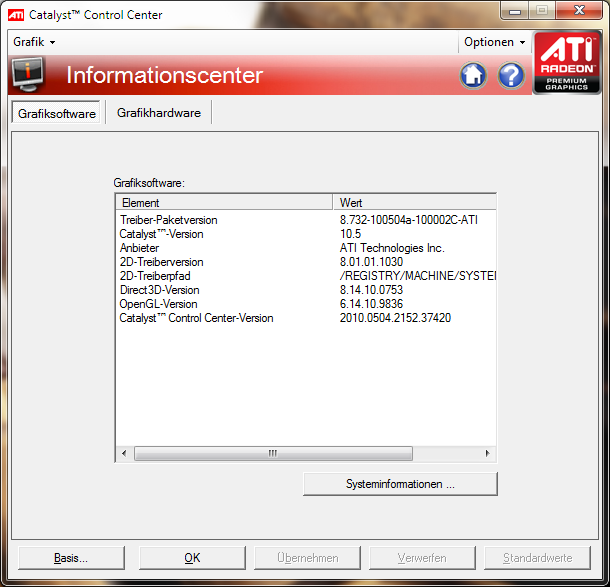Click the value 10.5
The image size is (610, 587).
(x=350, y=234)
